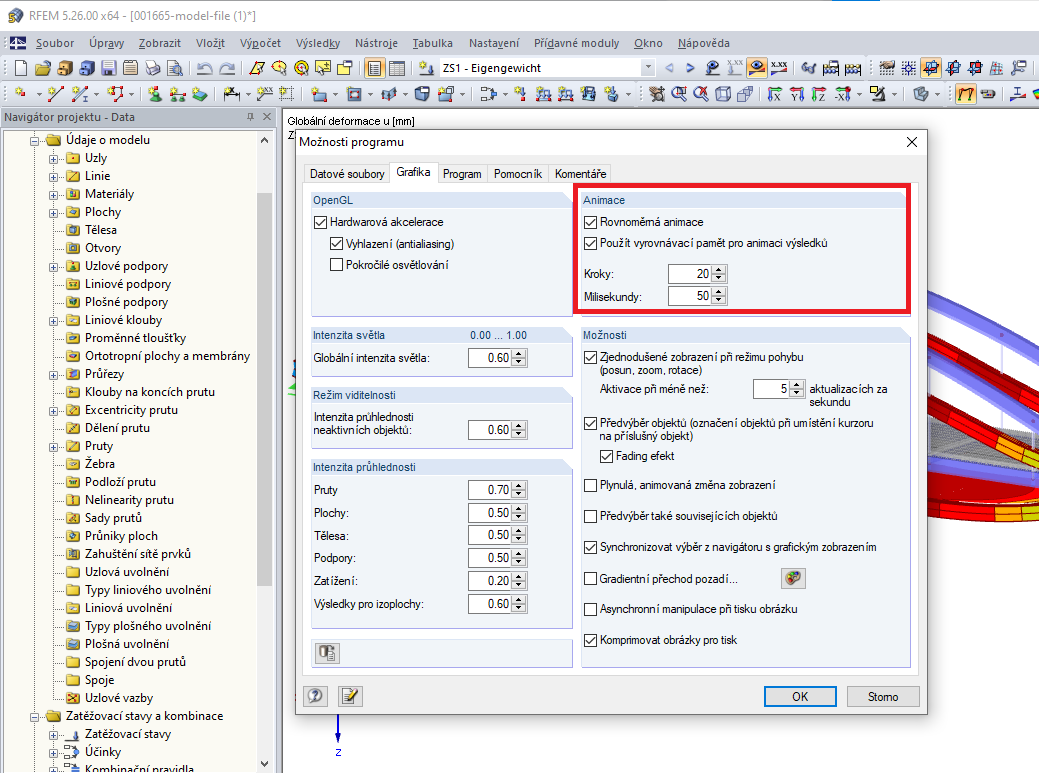Click the x.xx result values icon
The height and width of the screenshot is (773, 1039).
[779, 68]
